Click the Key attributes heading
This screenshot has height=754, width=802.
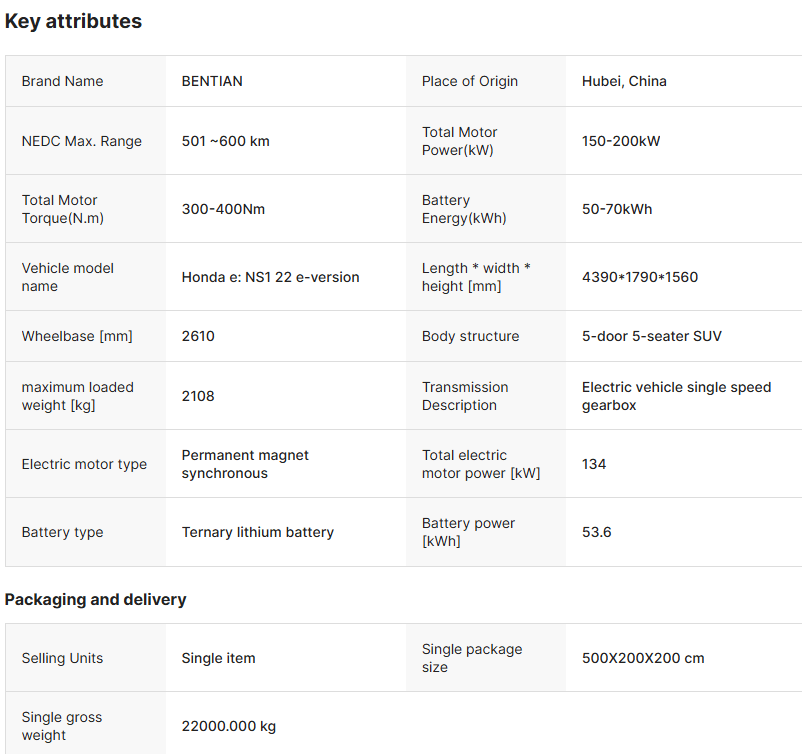tap(73, 21)
